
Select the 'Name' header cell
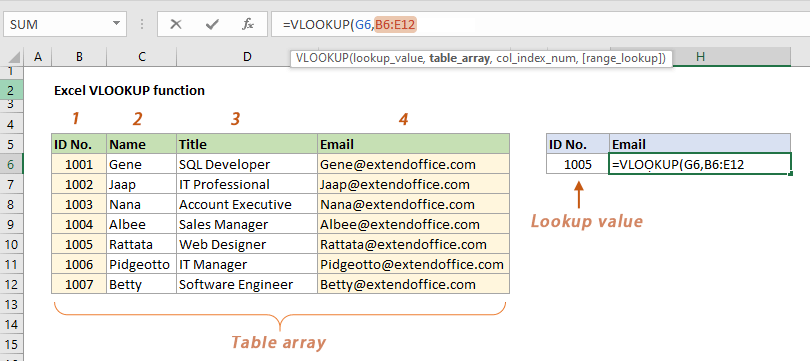142,144
